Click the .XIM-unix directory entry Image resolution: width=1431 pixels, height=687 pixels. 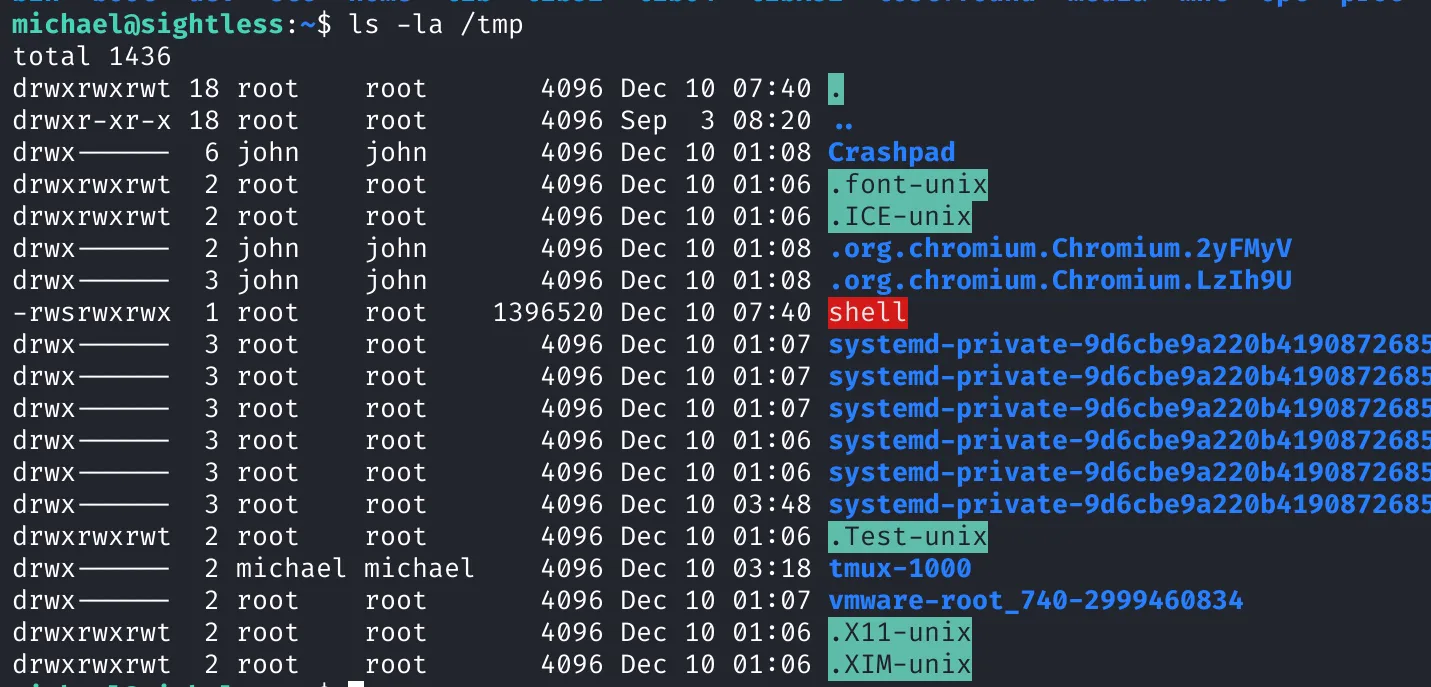(x=900, y=664)
